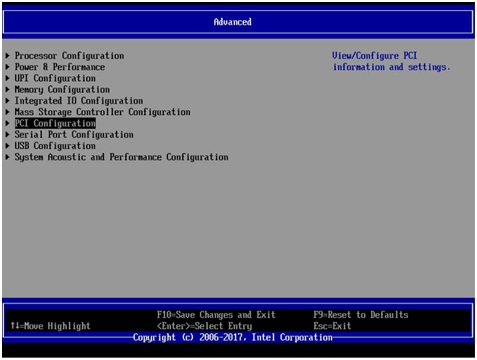Image resolution: width=477 pixels, height=360 pixels.
Task: Open Mass Storage Controller Configuration
Action: pos(102,112)
